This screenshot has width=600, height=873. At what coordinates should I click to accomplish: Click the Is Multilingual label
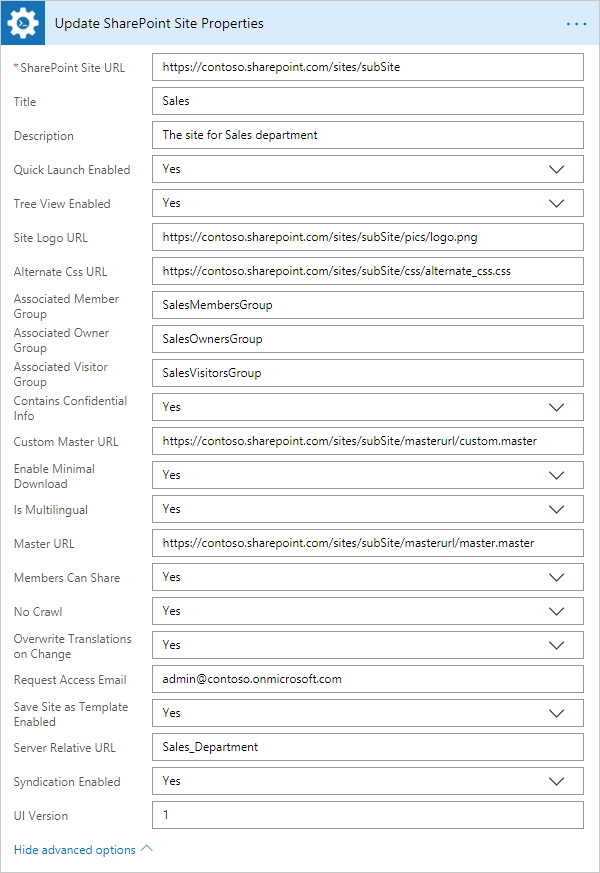point(51,510)
